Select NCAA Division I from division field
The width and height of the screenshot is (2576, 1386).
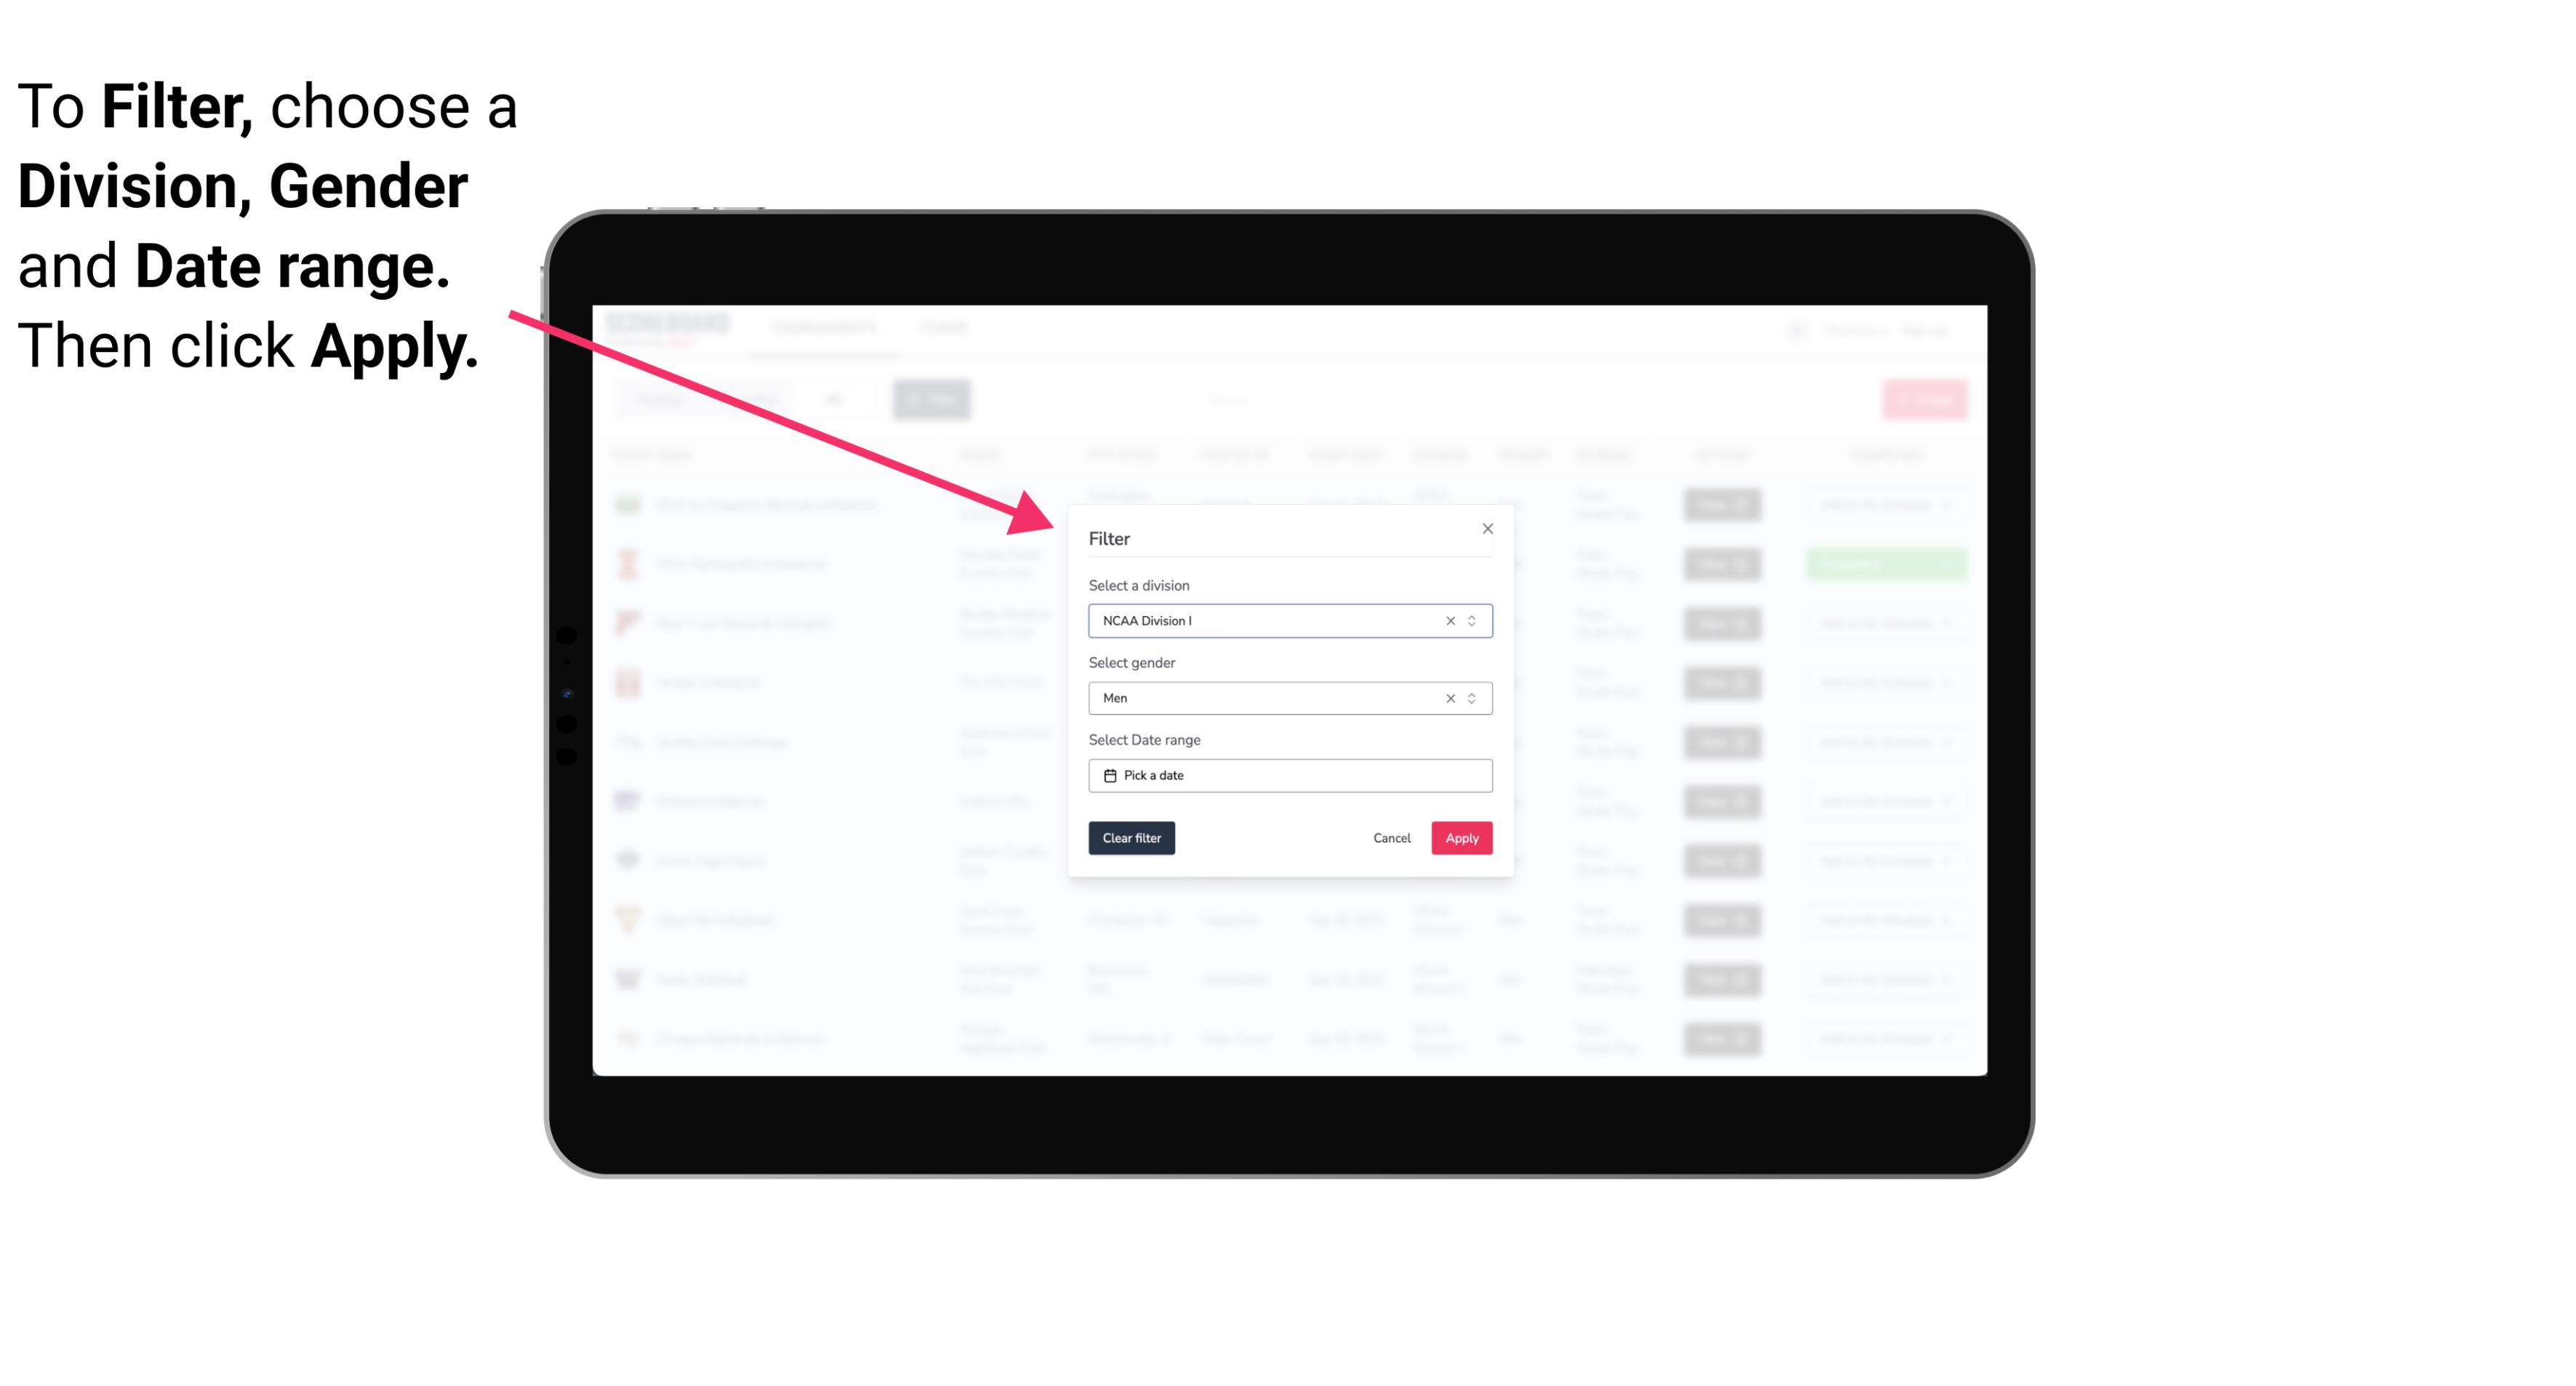pos(1287,620)
